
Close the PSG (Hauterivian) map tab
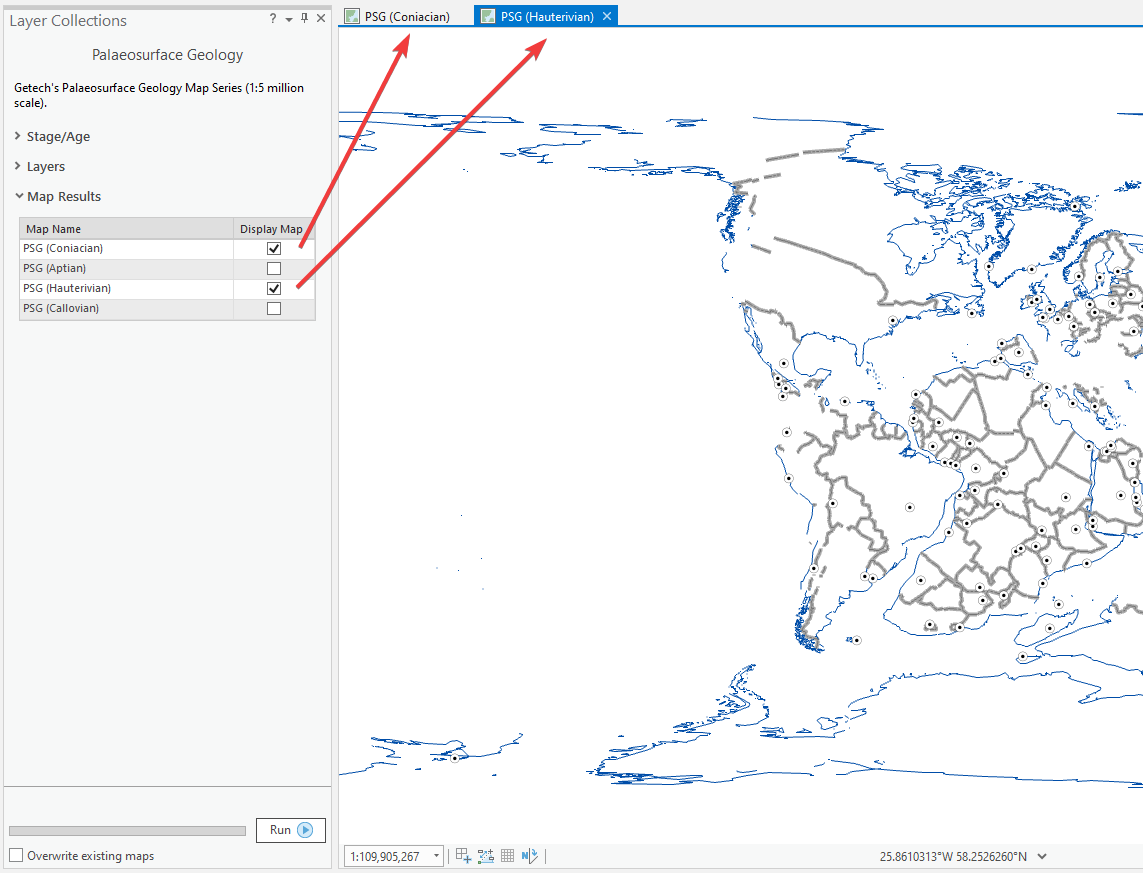(607, 17)
